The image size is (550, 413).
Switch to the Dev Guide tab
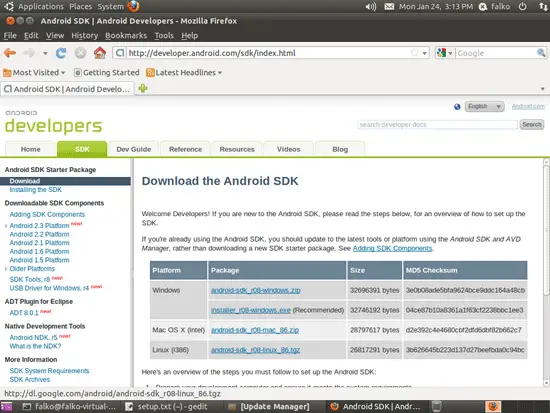click(x=134, y=149)
